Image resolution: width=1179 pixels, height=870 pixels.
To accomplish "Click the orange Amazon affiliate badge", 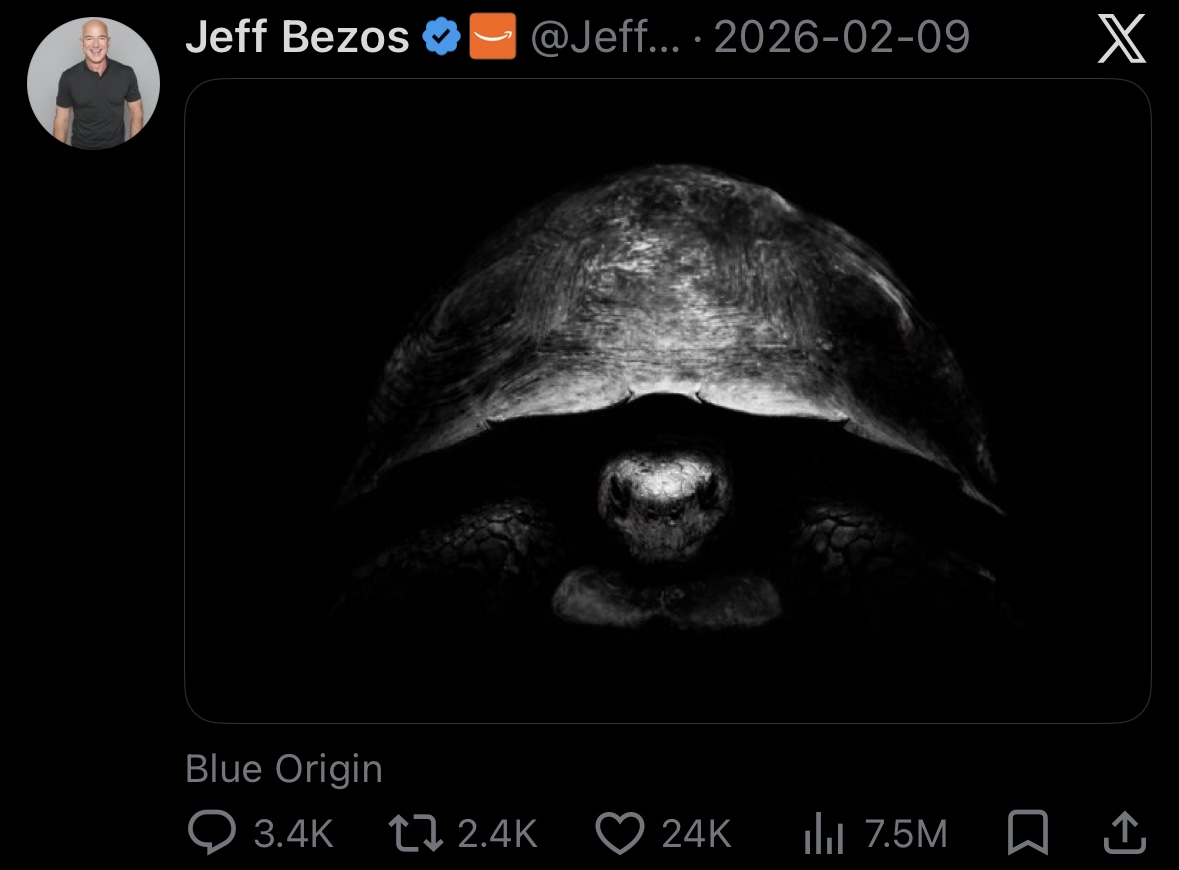I will pyautogui.click(x=493, y=36).
